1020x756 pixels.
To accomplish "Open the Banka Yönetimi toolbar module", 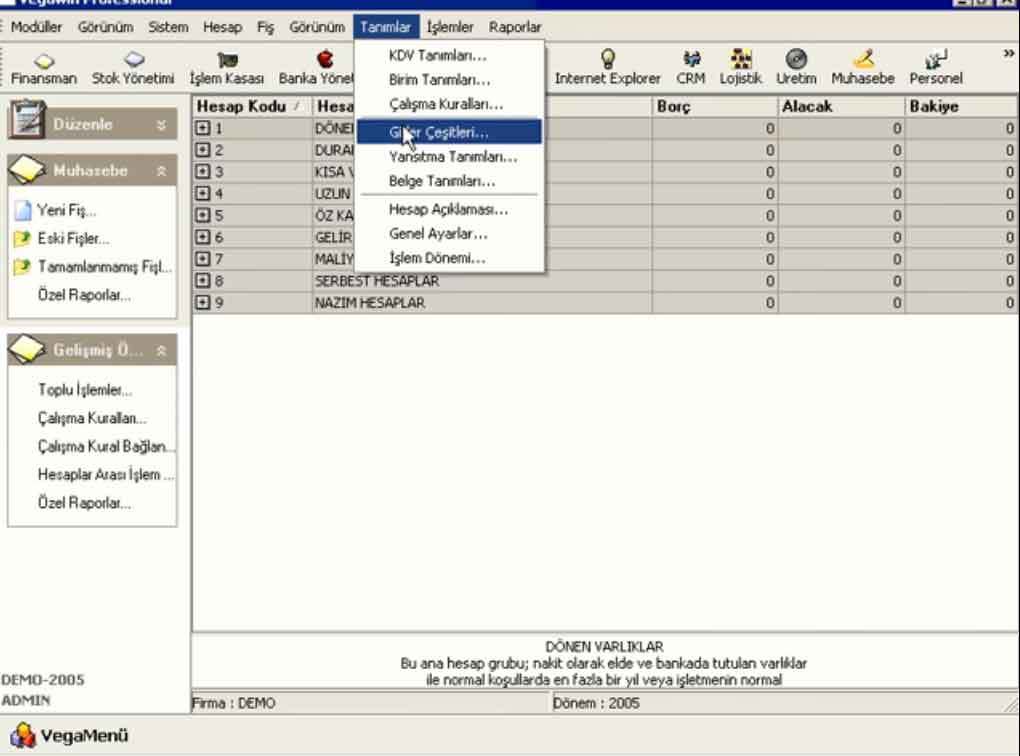I will click(x=316, y=68).
